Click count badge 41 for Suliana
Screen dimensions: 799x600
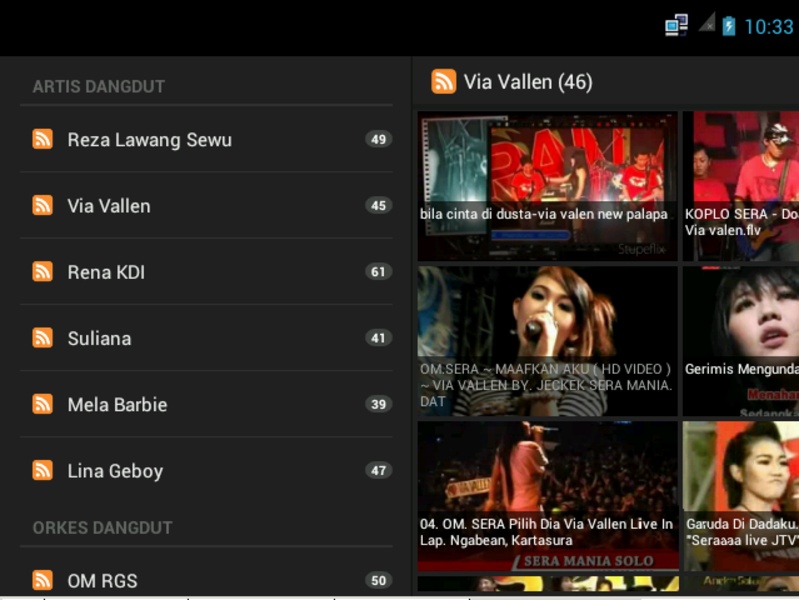point(378,338)
